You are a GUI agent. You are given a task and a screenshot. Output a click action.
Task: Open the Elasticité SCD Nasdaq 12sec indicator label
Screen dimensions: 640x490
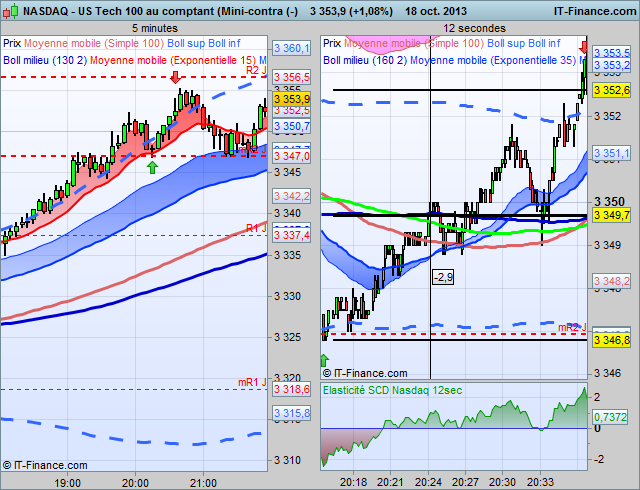tap(392, 390)
